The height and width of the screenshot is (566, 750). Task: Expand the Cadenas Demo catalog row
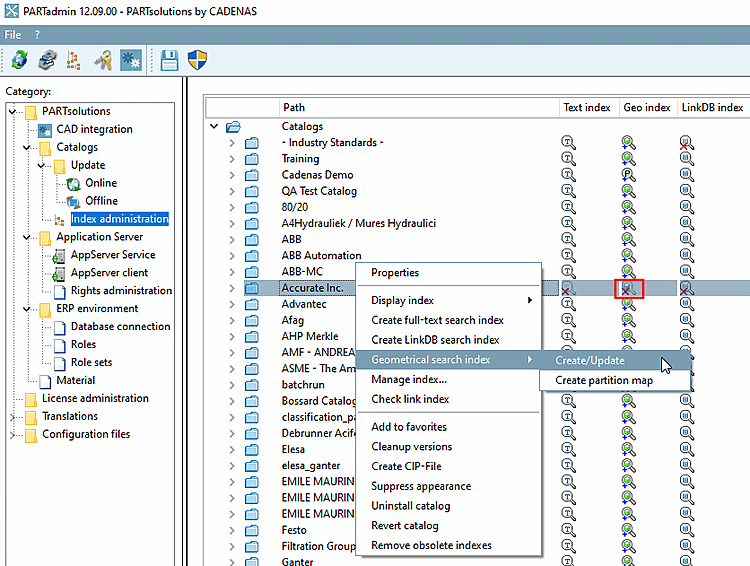[231, 175]
